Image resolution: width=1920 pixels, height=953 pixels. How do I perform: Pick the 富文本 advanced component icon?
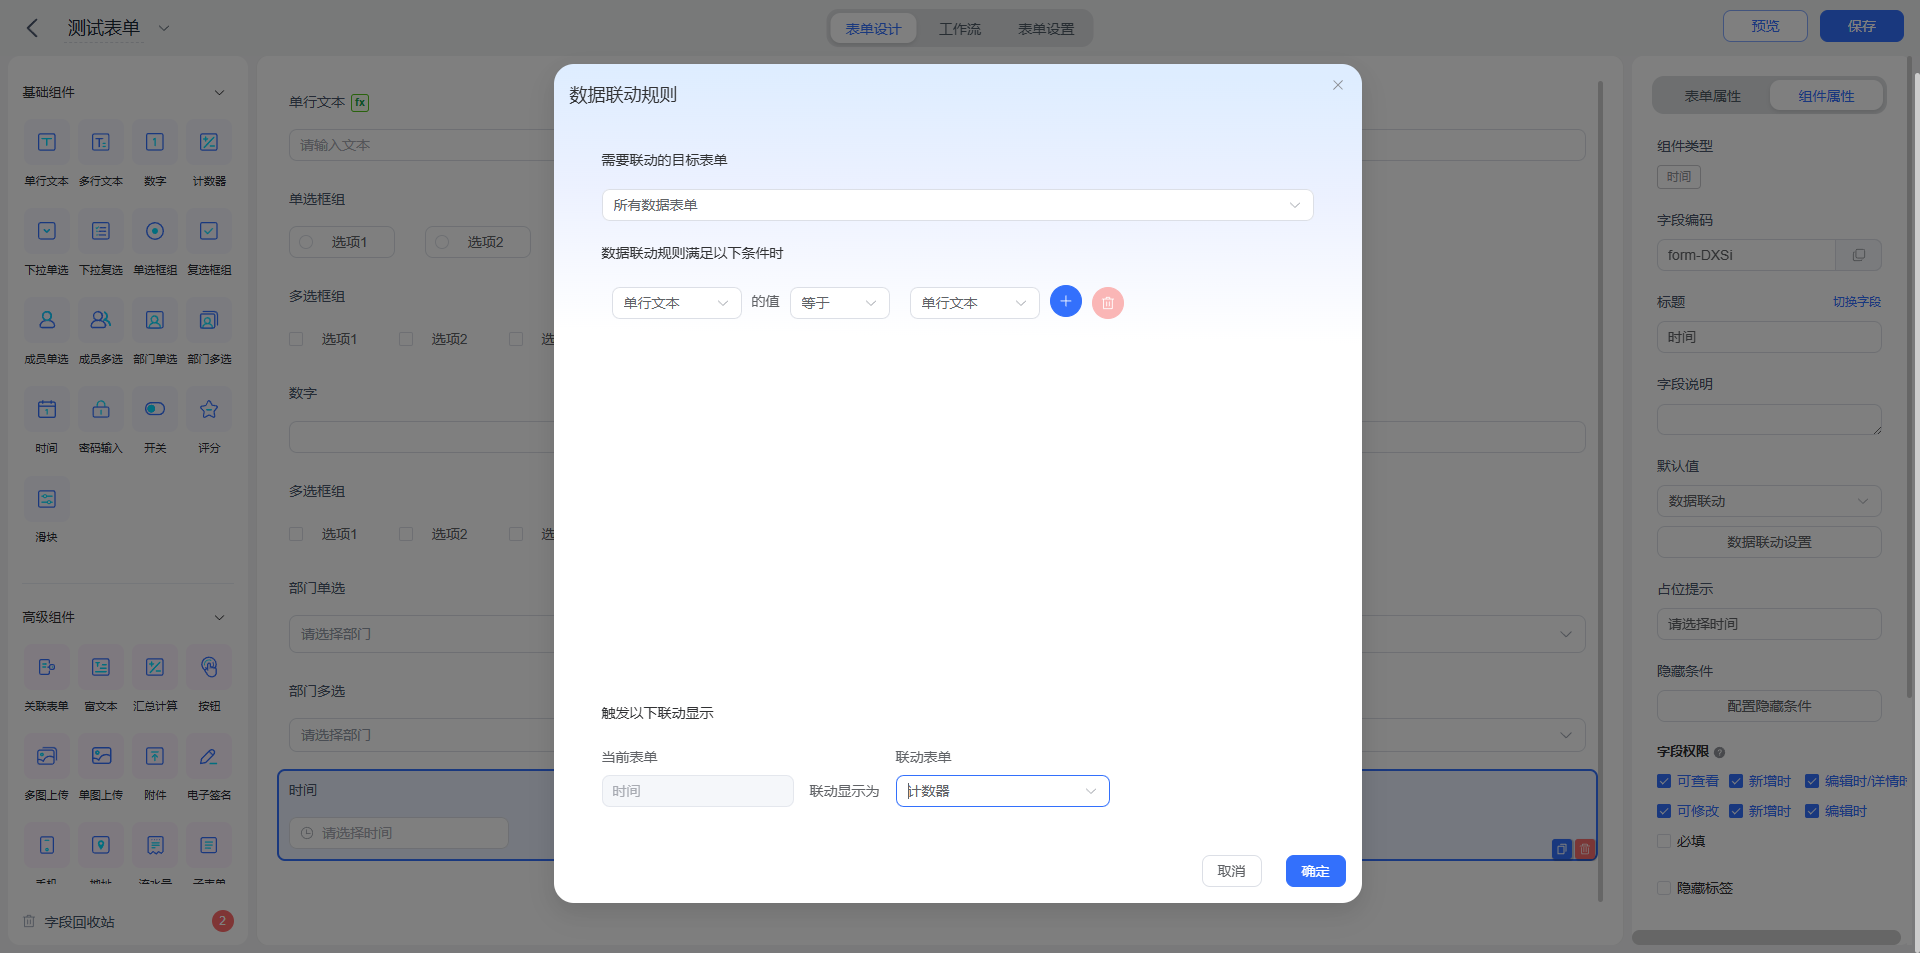101,668
